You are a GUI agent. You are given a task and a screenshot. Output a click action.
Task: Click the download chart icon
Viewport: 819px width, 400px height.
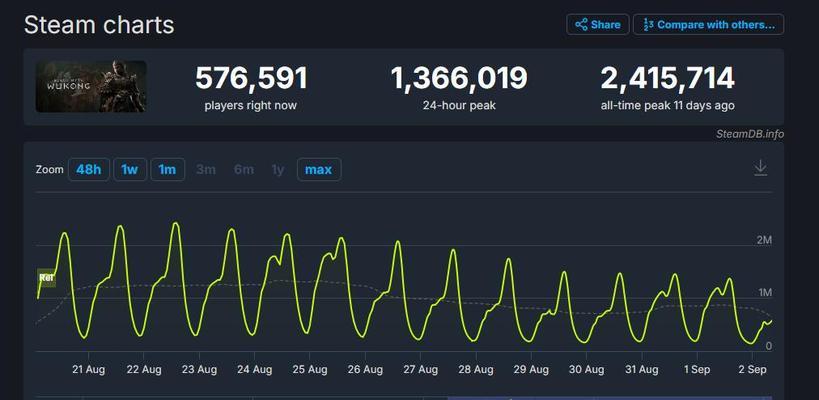click(x=760, y=168)
